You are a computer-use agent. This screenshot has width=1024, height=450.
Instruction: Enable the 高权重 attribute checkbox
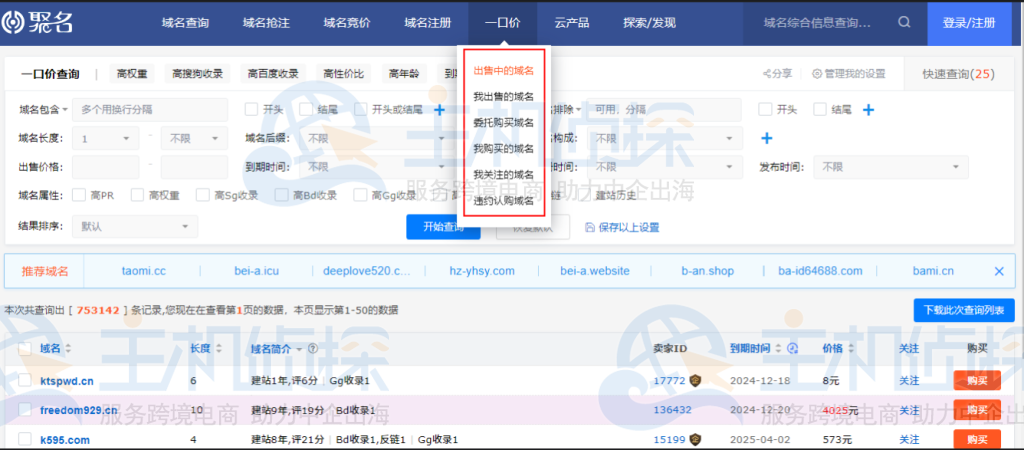(x=137, y=195)
